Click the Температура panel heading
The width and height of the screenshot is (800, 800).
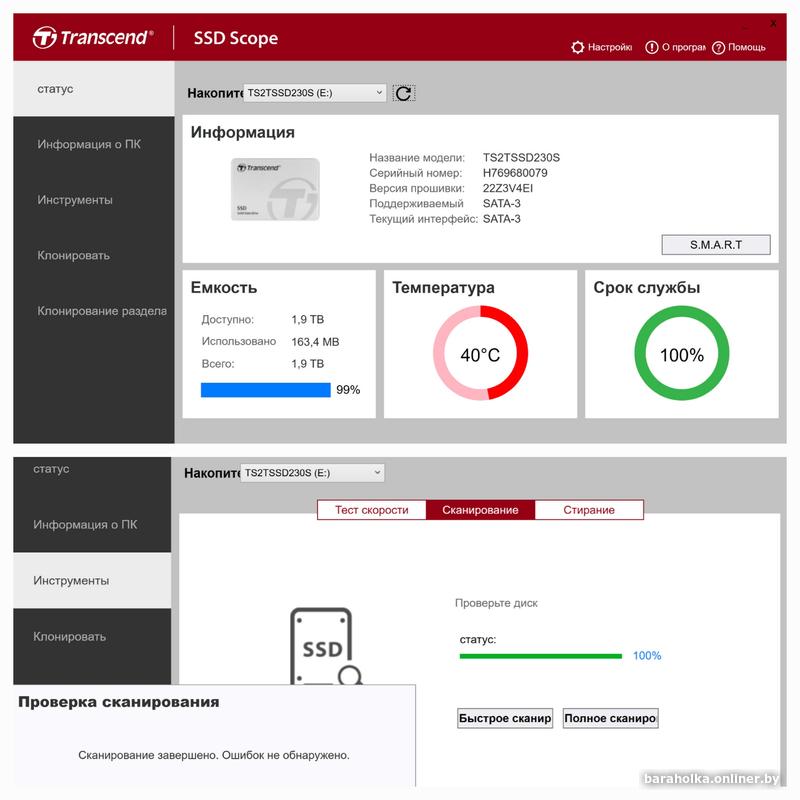click(443, 288)
